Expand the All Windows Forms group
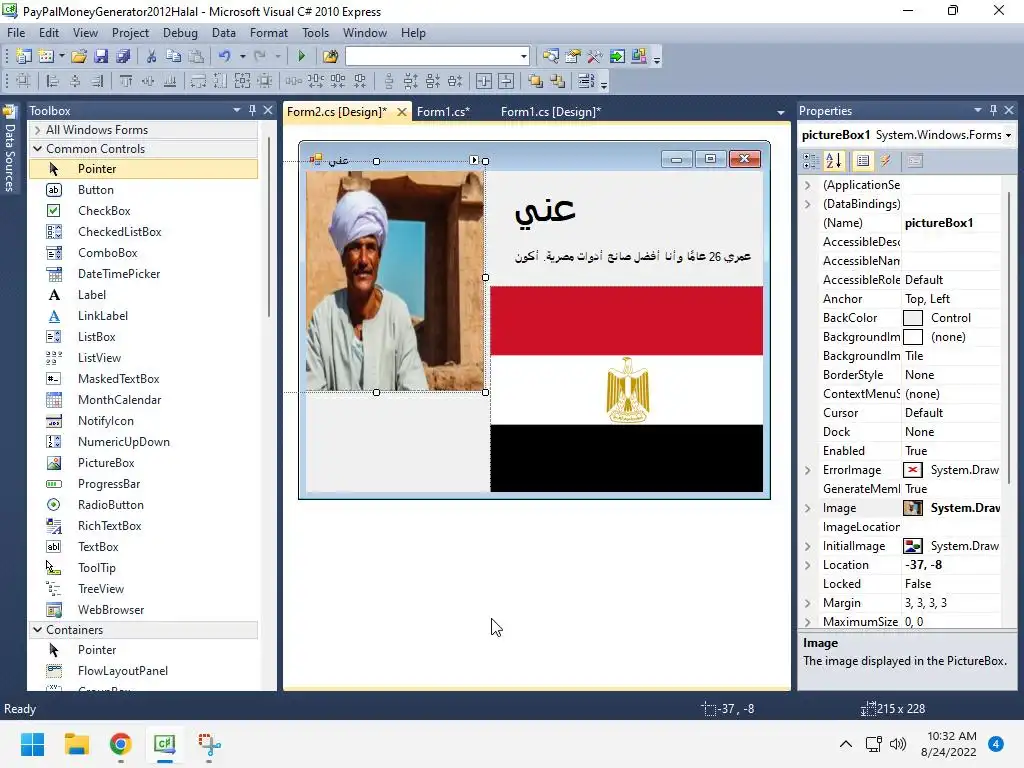 pos(38,130)
